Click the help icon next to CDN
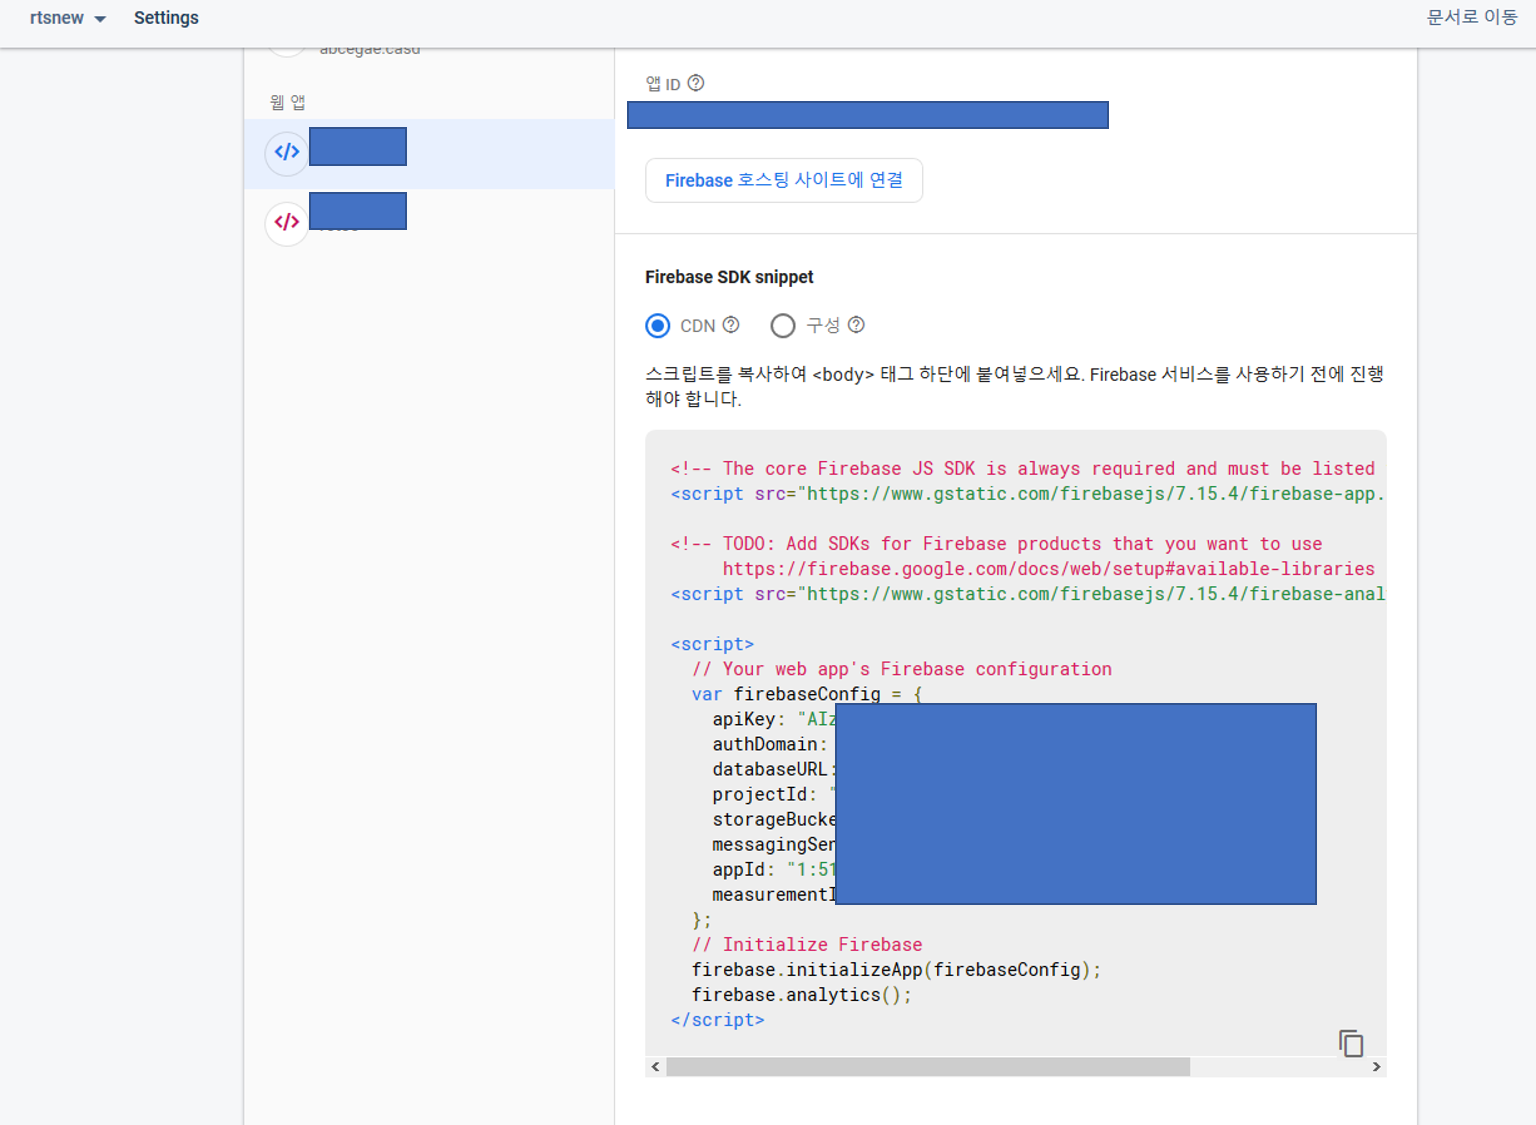 pos(731,325)
